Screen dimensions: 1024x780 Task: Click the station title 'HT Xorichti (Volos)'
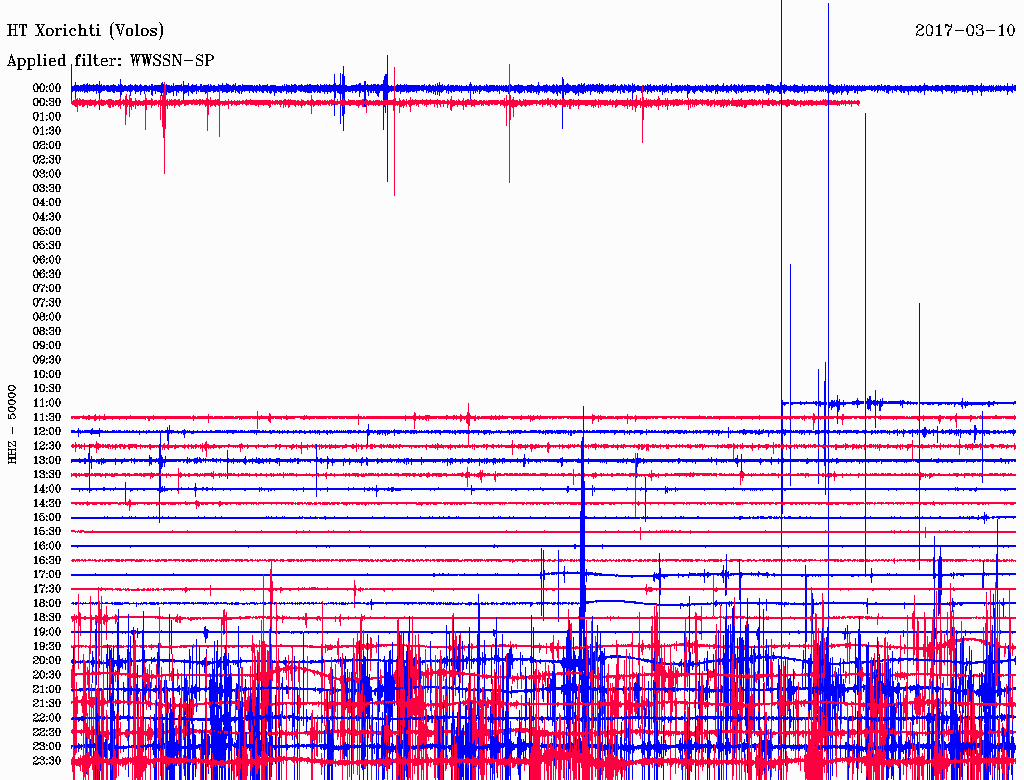(86, 30)
